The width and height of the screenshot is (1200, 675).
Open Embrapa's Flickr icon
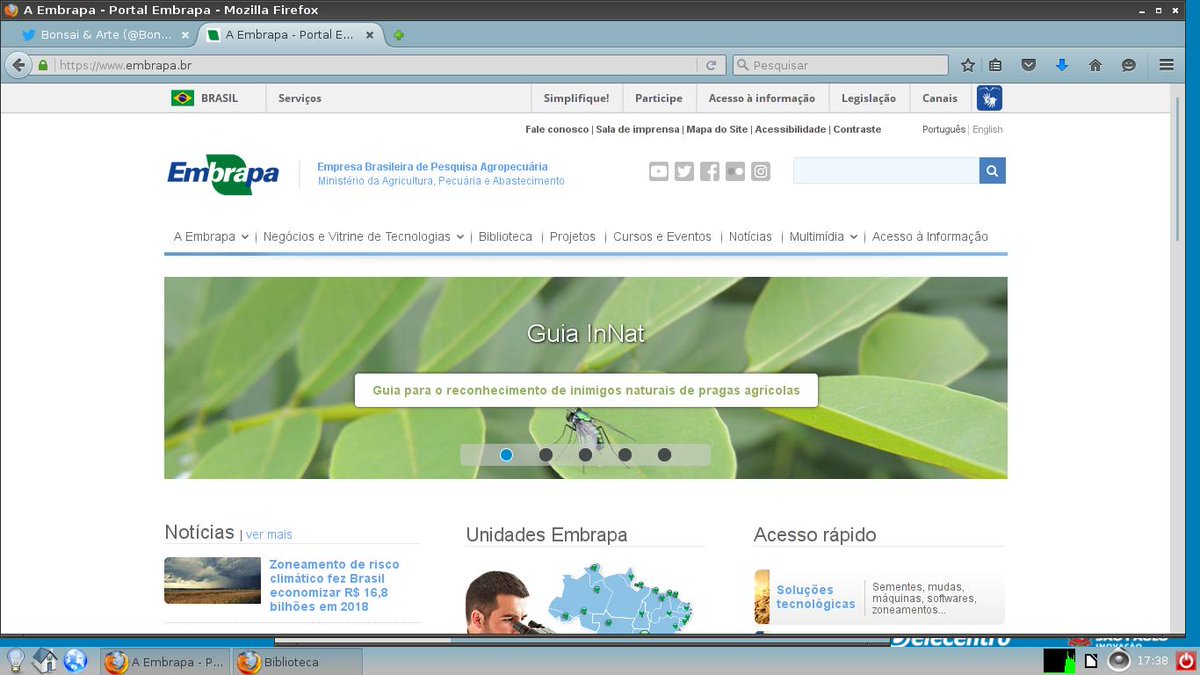736,171
